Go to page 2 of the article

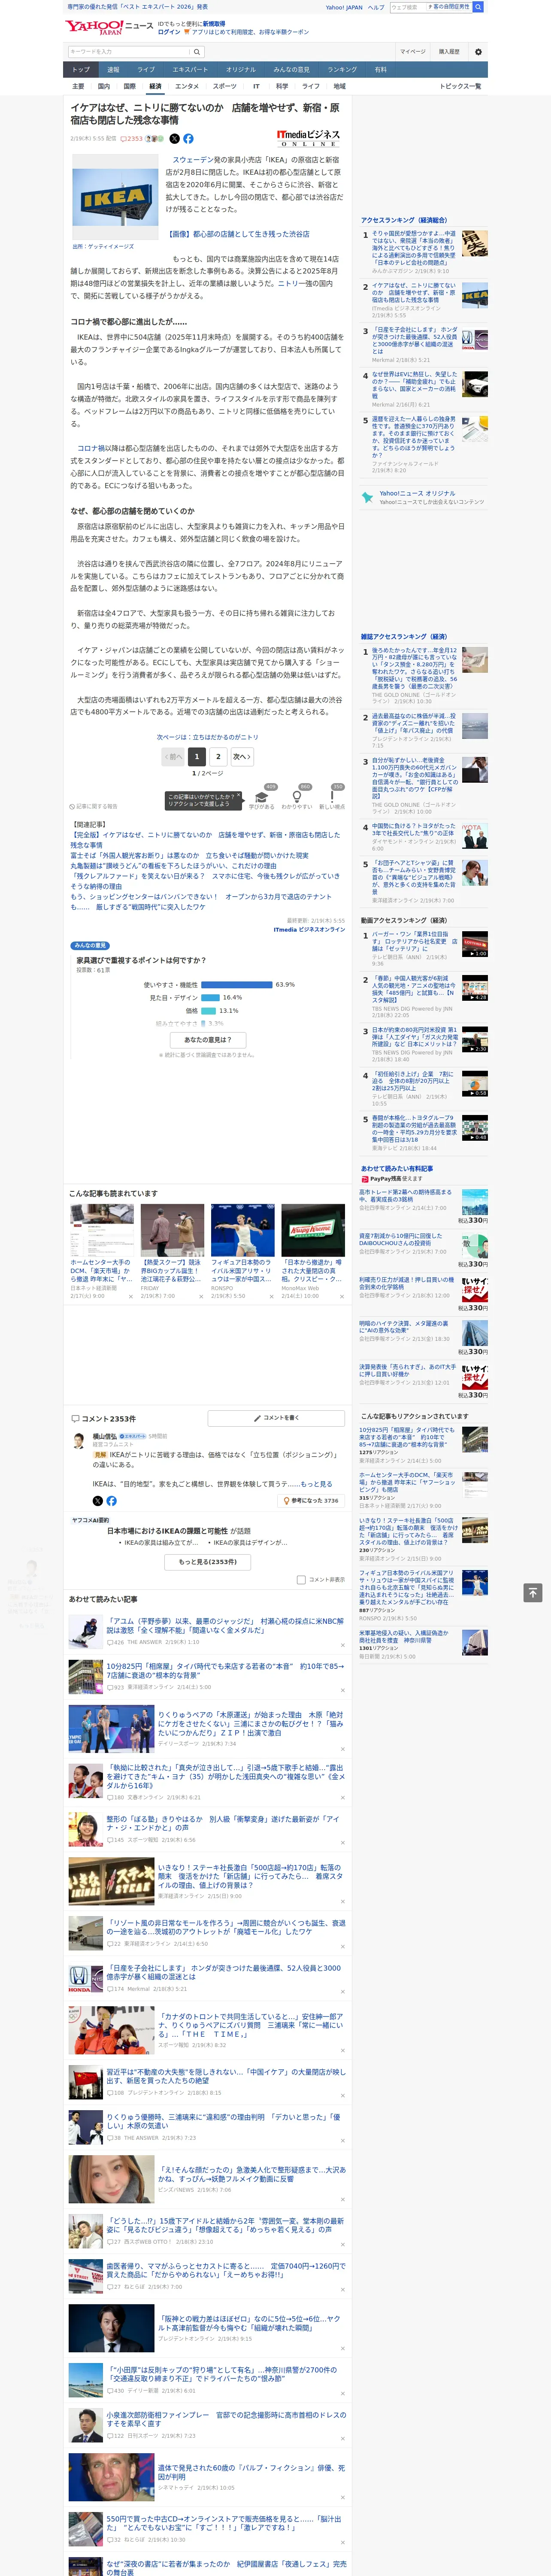coord(218,757)
